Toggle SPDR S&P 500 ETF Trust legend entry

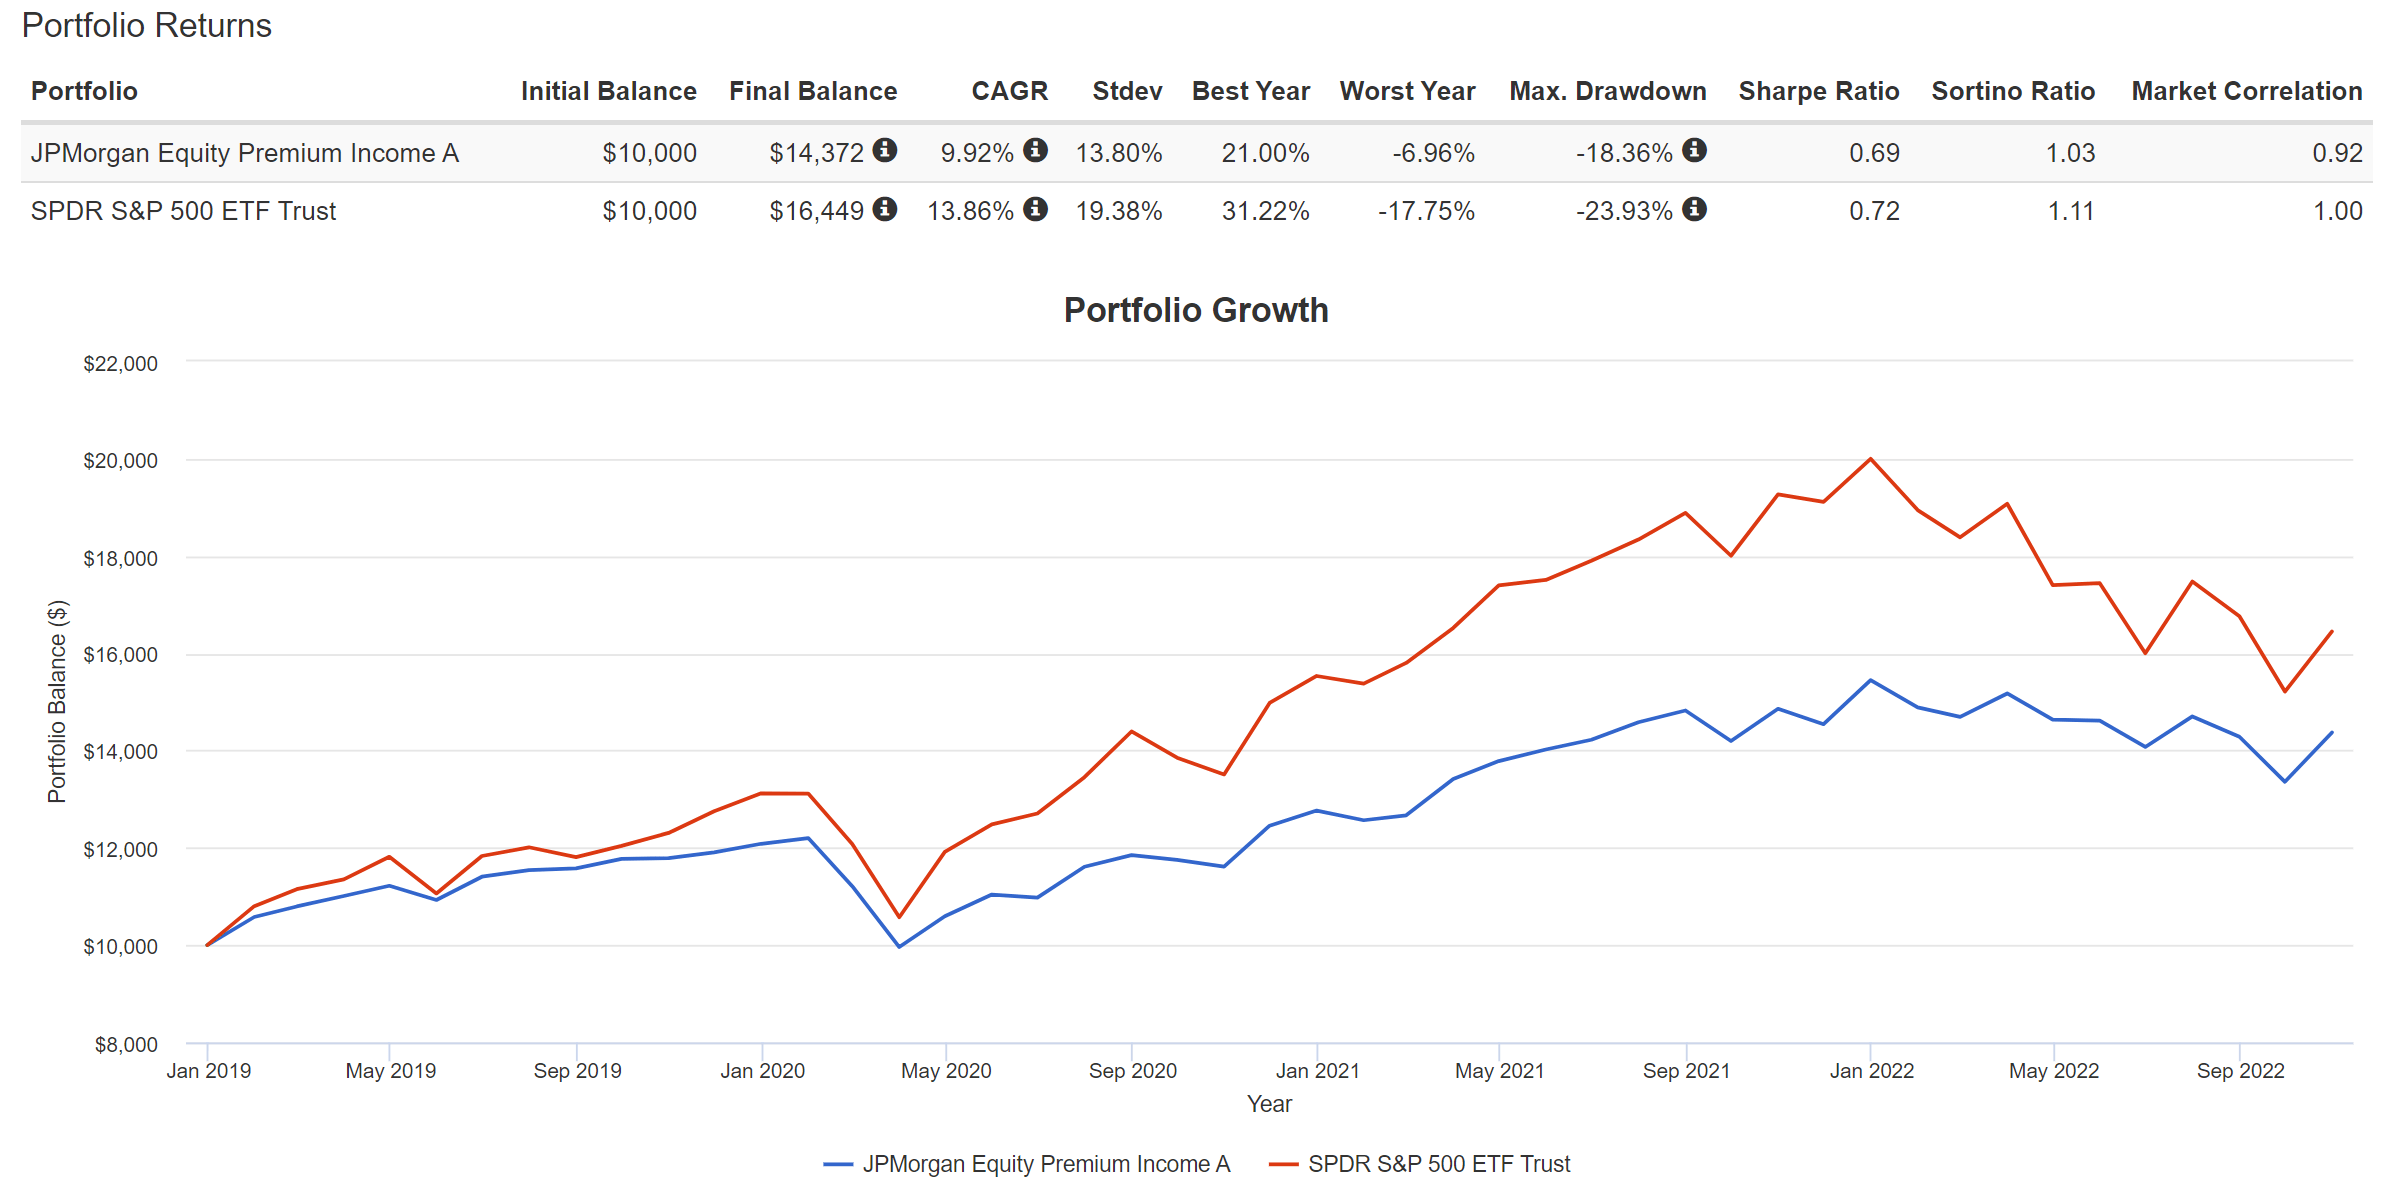(x=1419, y=1164)
